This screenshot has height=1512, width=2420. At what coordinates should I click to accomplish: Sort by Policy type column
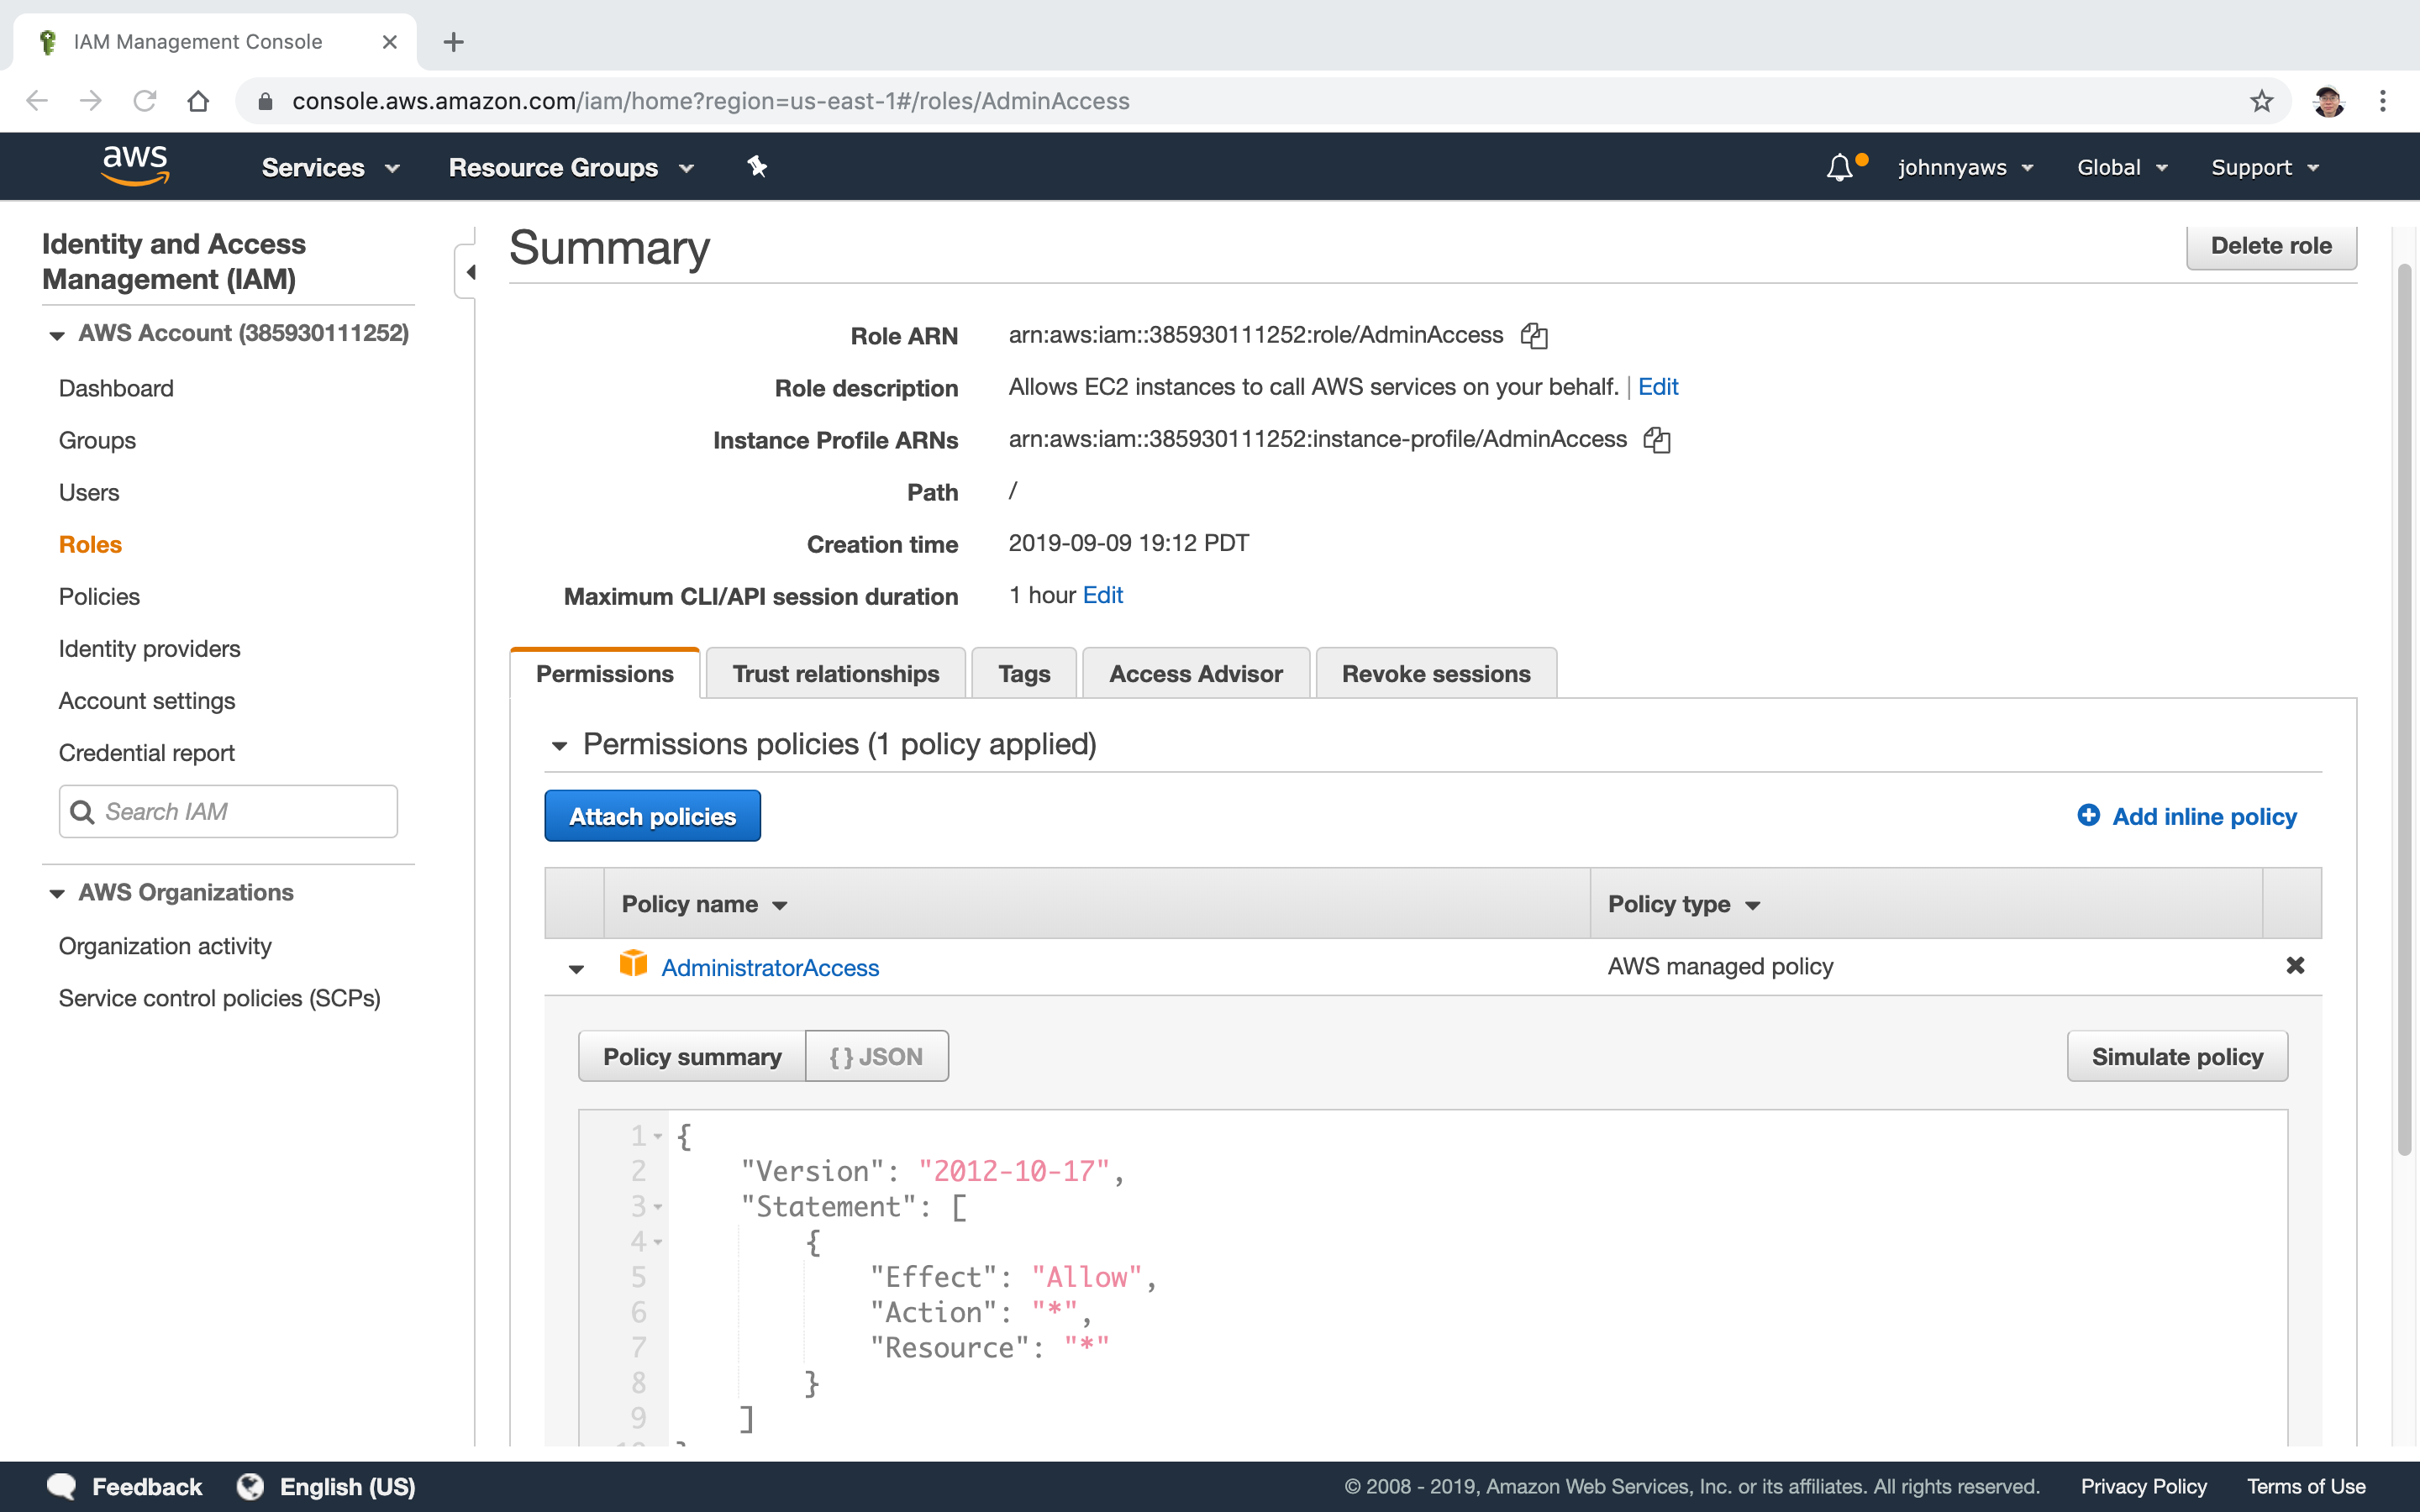tap(1684, 904)
